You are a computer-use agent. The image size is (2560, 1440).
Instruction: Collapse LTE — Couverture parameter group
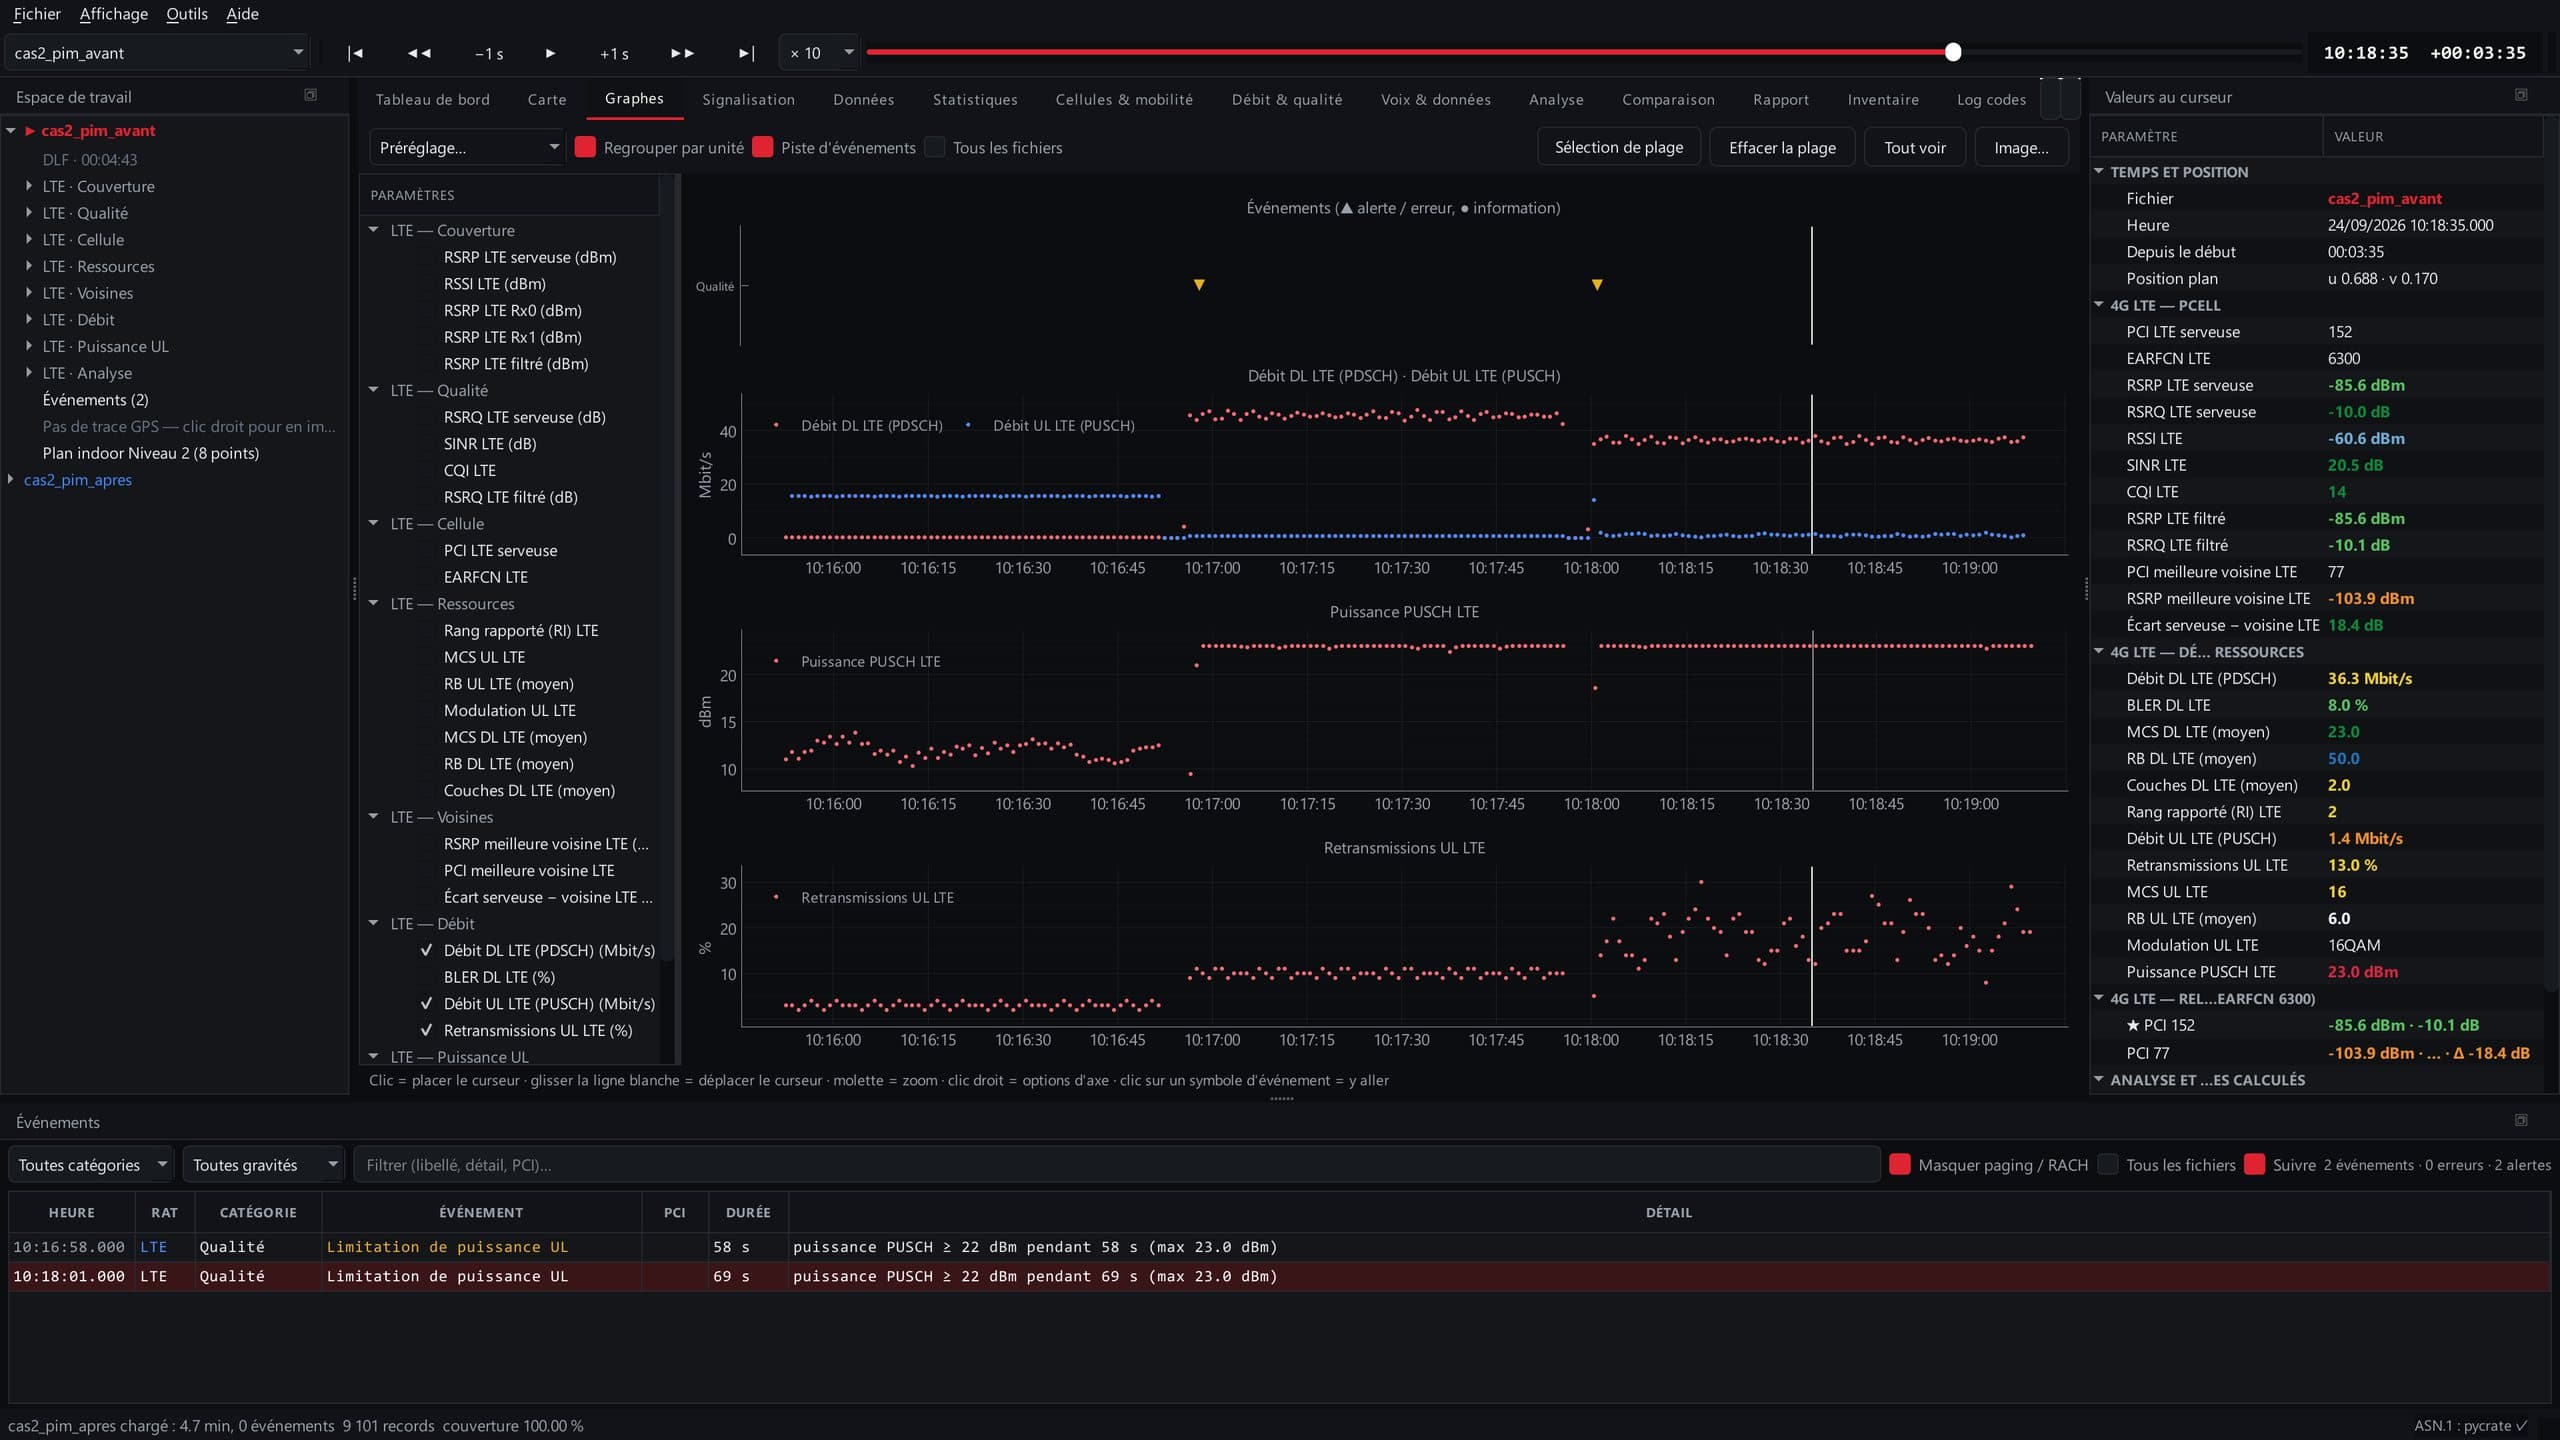[374, 230]
